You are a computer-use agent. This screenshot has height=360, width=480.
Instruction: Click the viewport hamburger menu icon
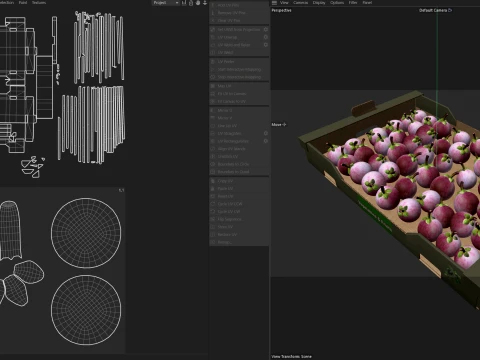pyautogui.click(x=274, y=3)
